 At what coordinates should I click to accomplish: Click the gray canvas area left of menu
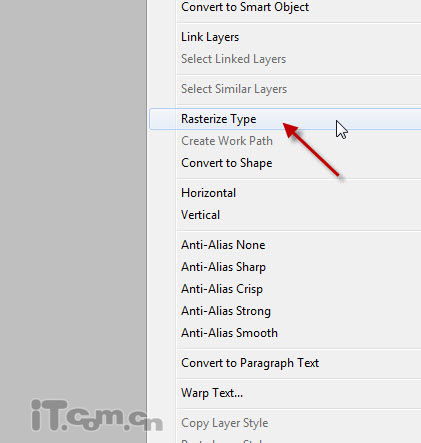(73, 200)
